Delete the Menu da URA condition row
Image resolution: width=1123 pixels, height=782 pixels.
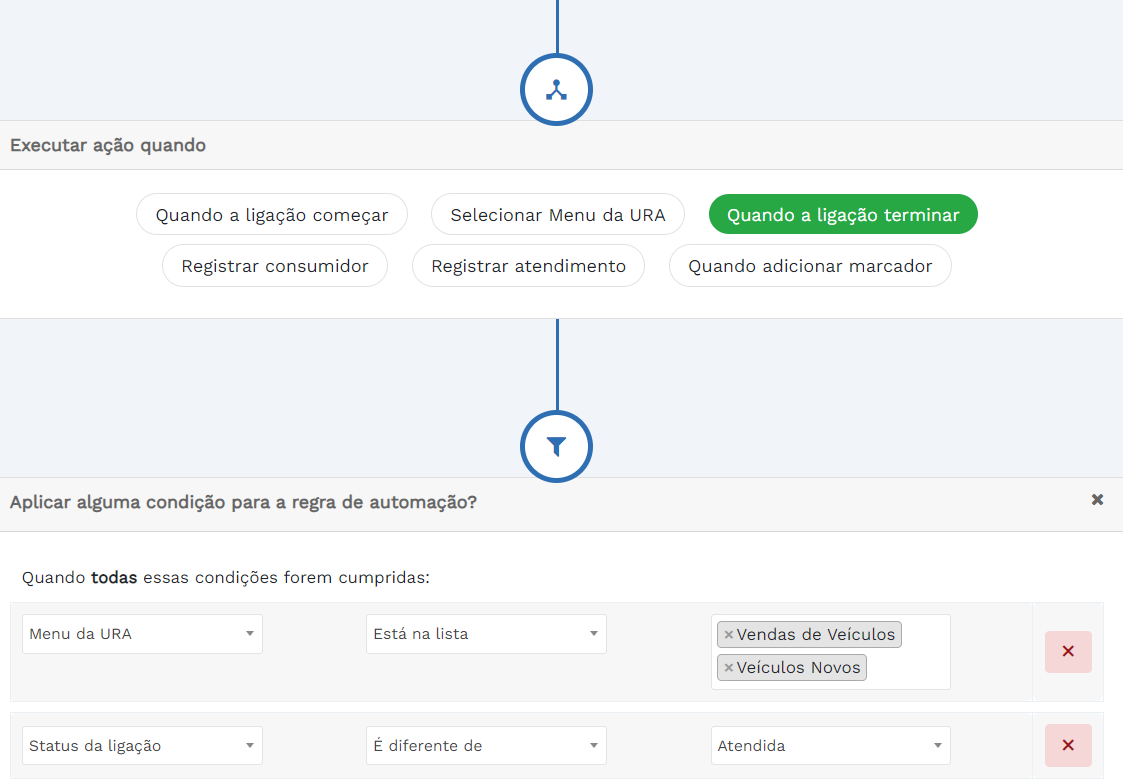[1068, 652]
